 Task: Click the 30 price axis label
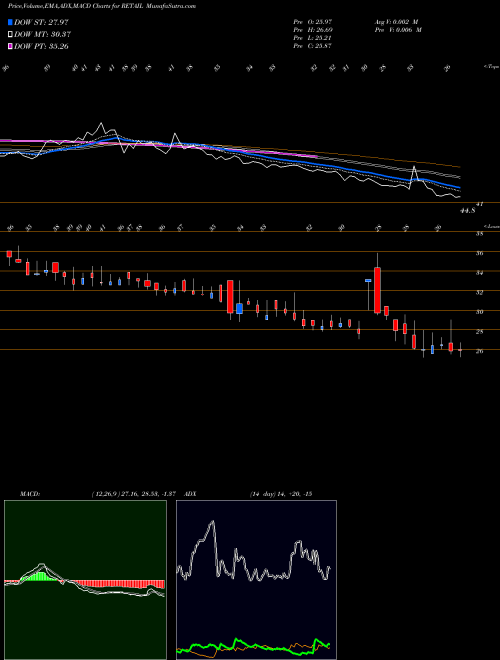(x=479, y=312)
